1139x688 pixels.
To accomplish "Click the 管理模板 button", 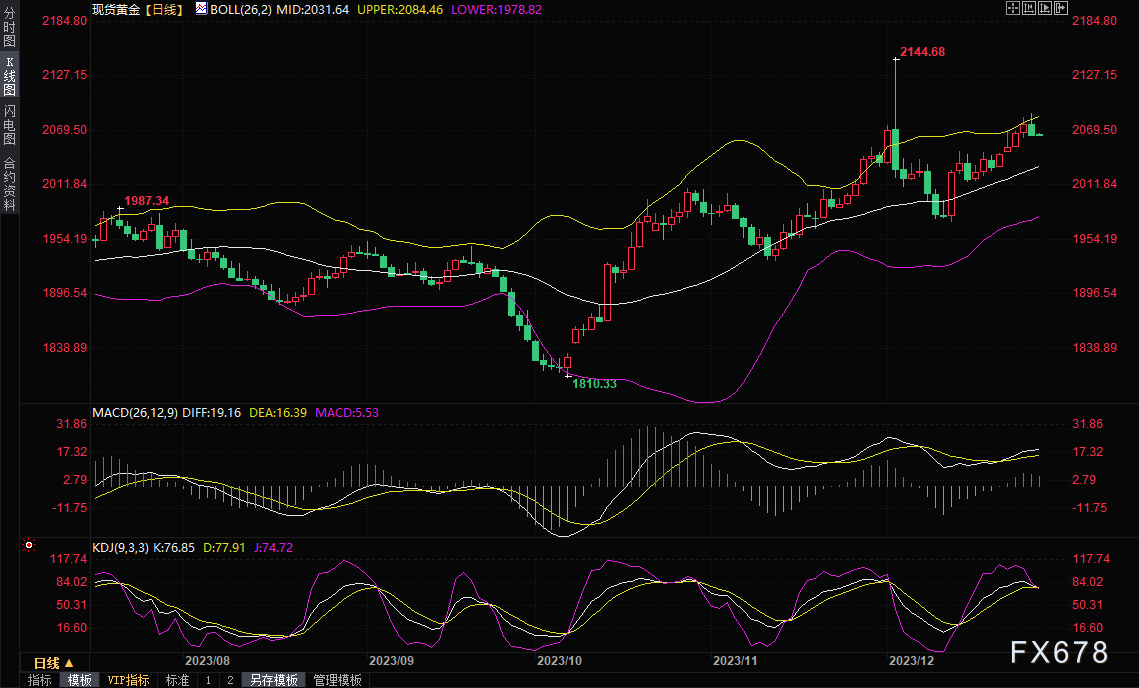I will (337, 680).
